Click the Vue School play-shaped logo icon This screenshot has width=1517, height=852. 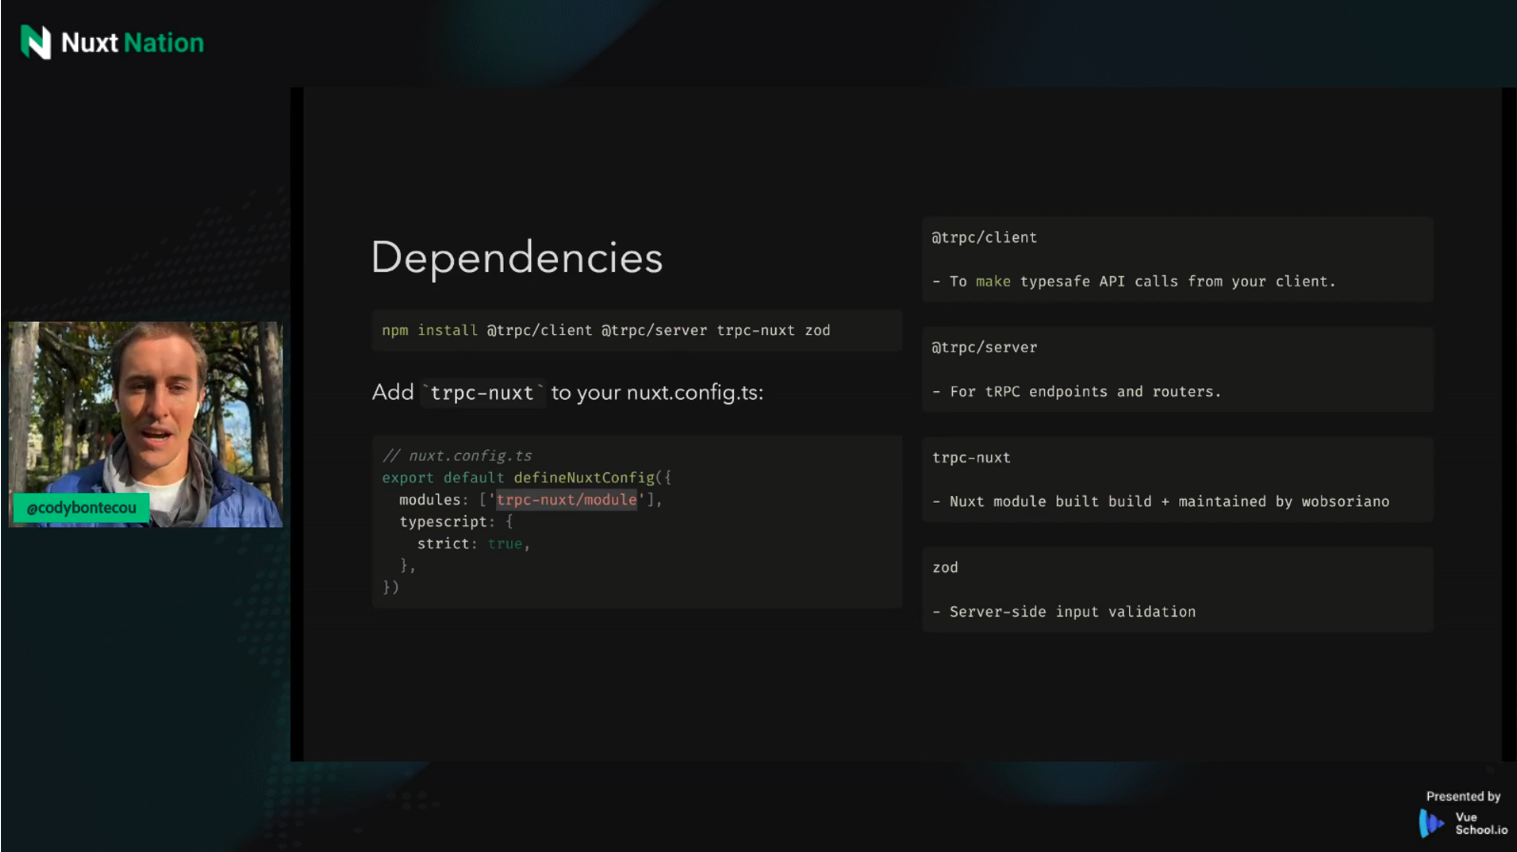tap(1431, 823)
